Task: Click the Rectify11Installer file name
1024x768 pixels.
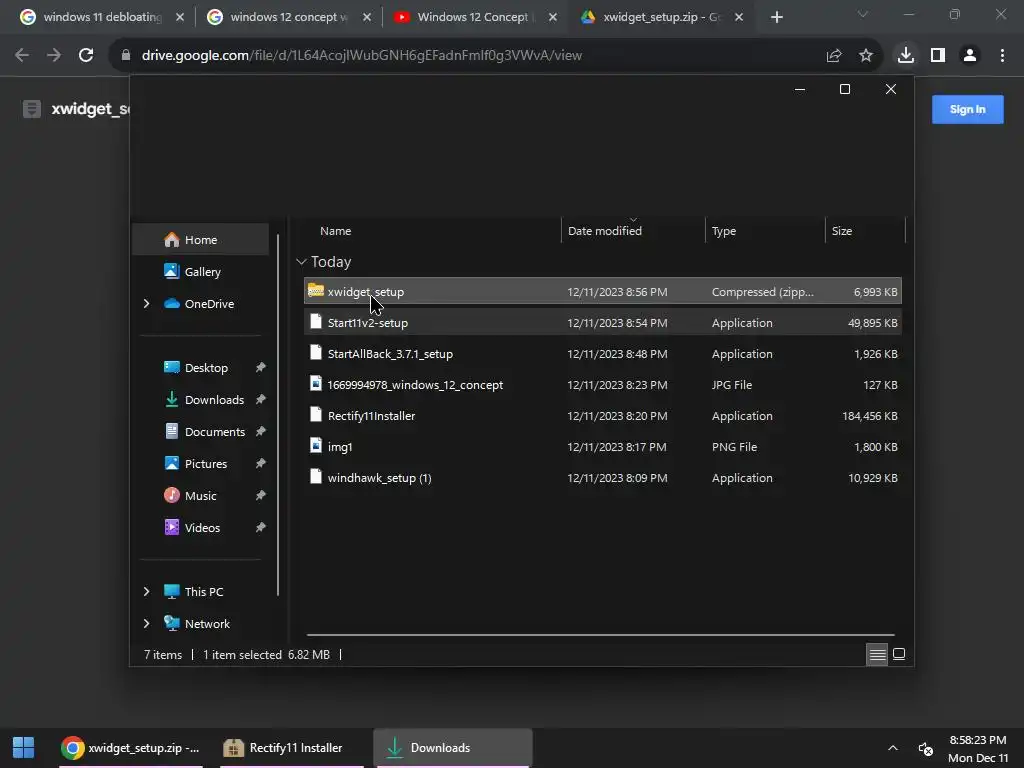Action: 371,416
